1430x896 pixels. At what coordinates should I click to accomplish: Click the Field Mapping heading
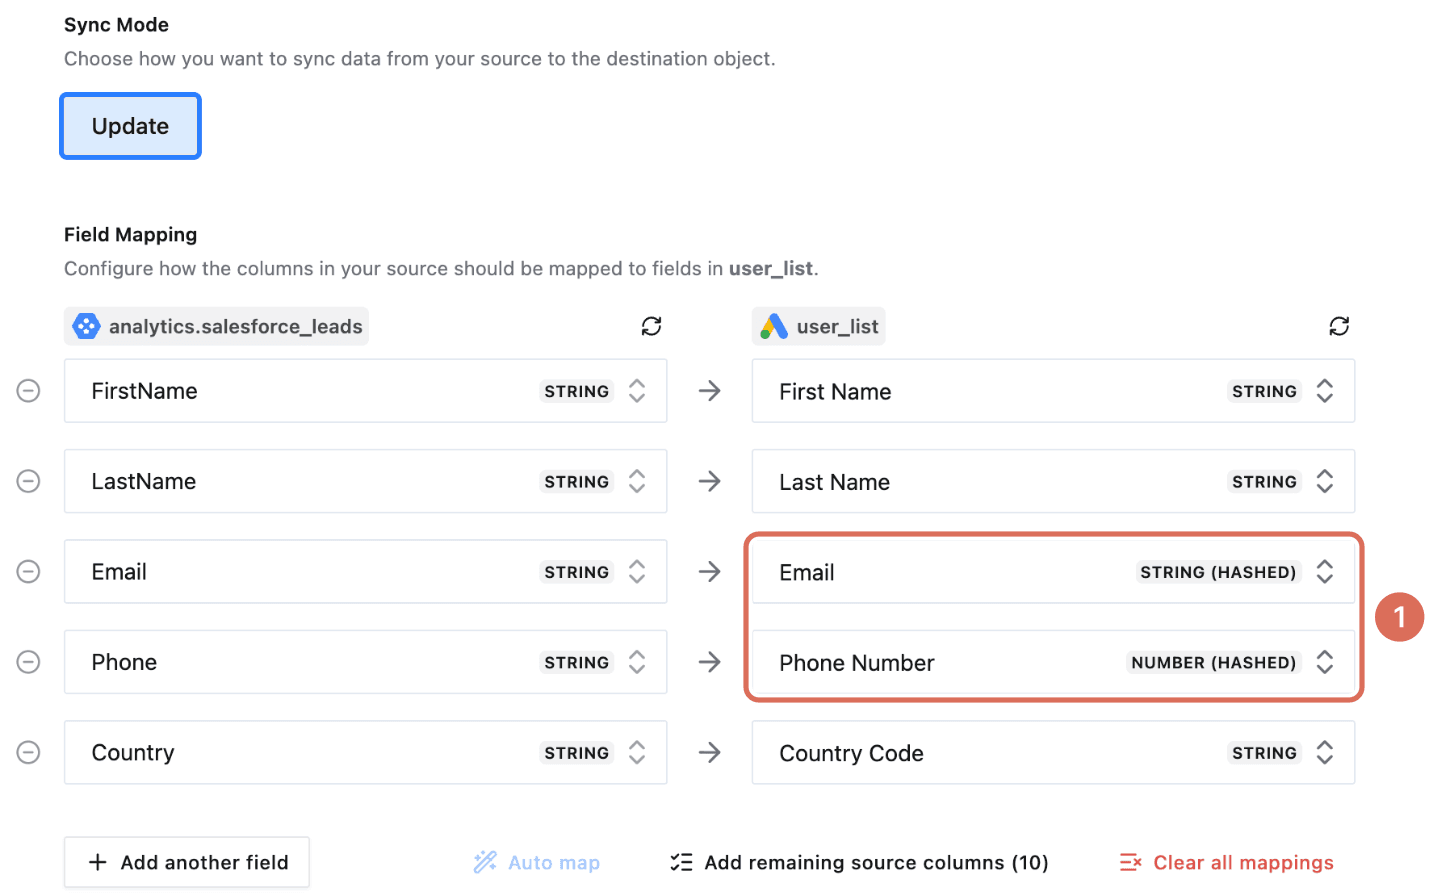130,234
